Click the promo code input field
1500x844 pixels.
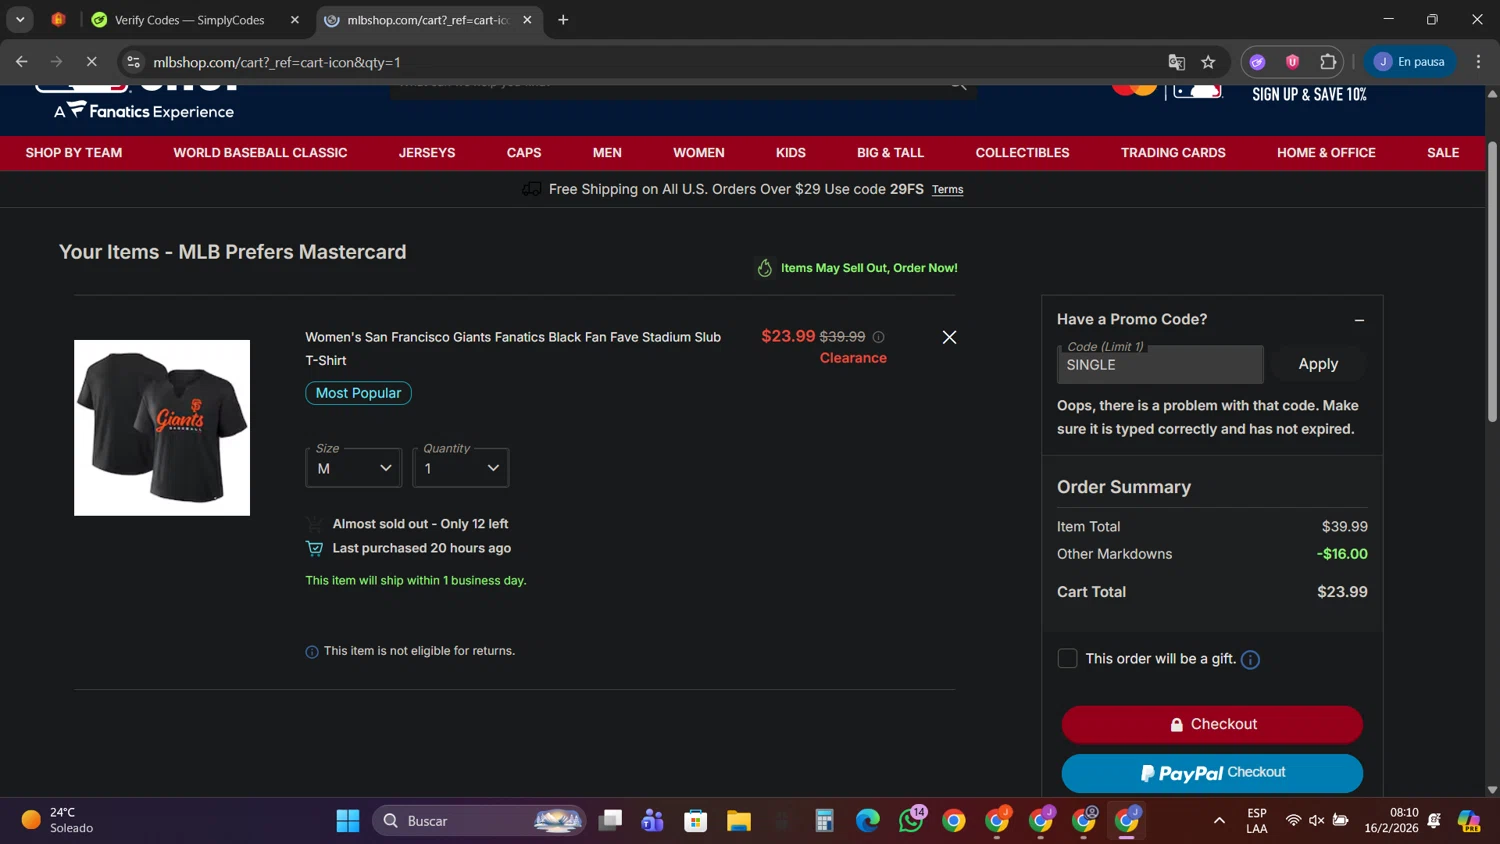tap(1160, 365)
